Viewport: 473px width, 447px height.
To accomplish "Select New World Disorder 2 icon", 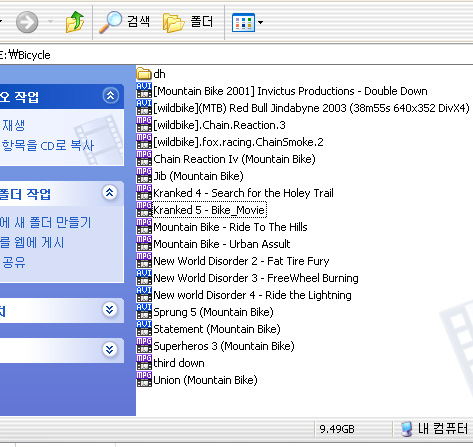I will click(144, 261).
